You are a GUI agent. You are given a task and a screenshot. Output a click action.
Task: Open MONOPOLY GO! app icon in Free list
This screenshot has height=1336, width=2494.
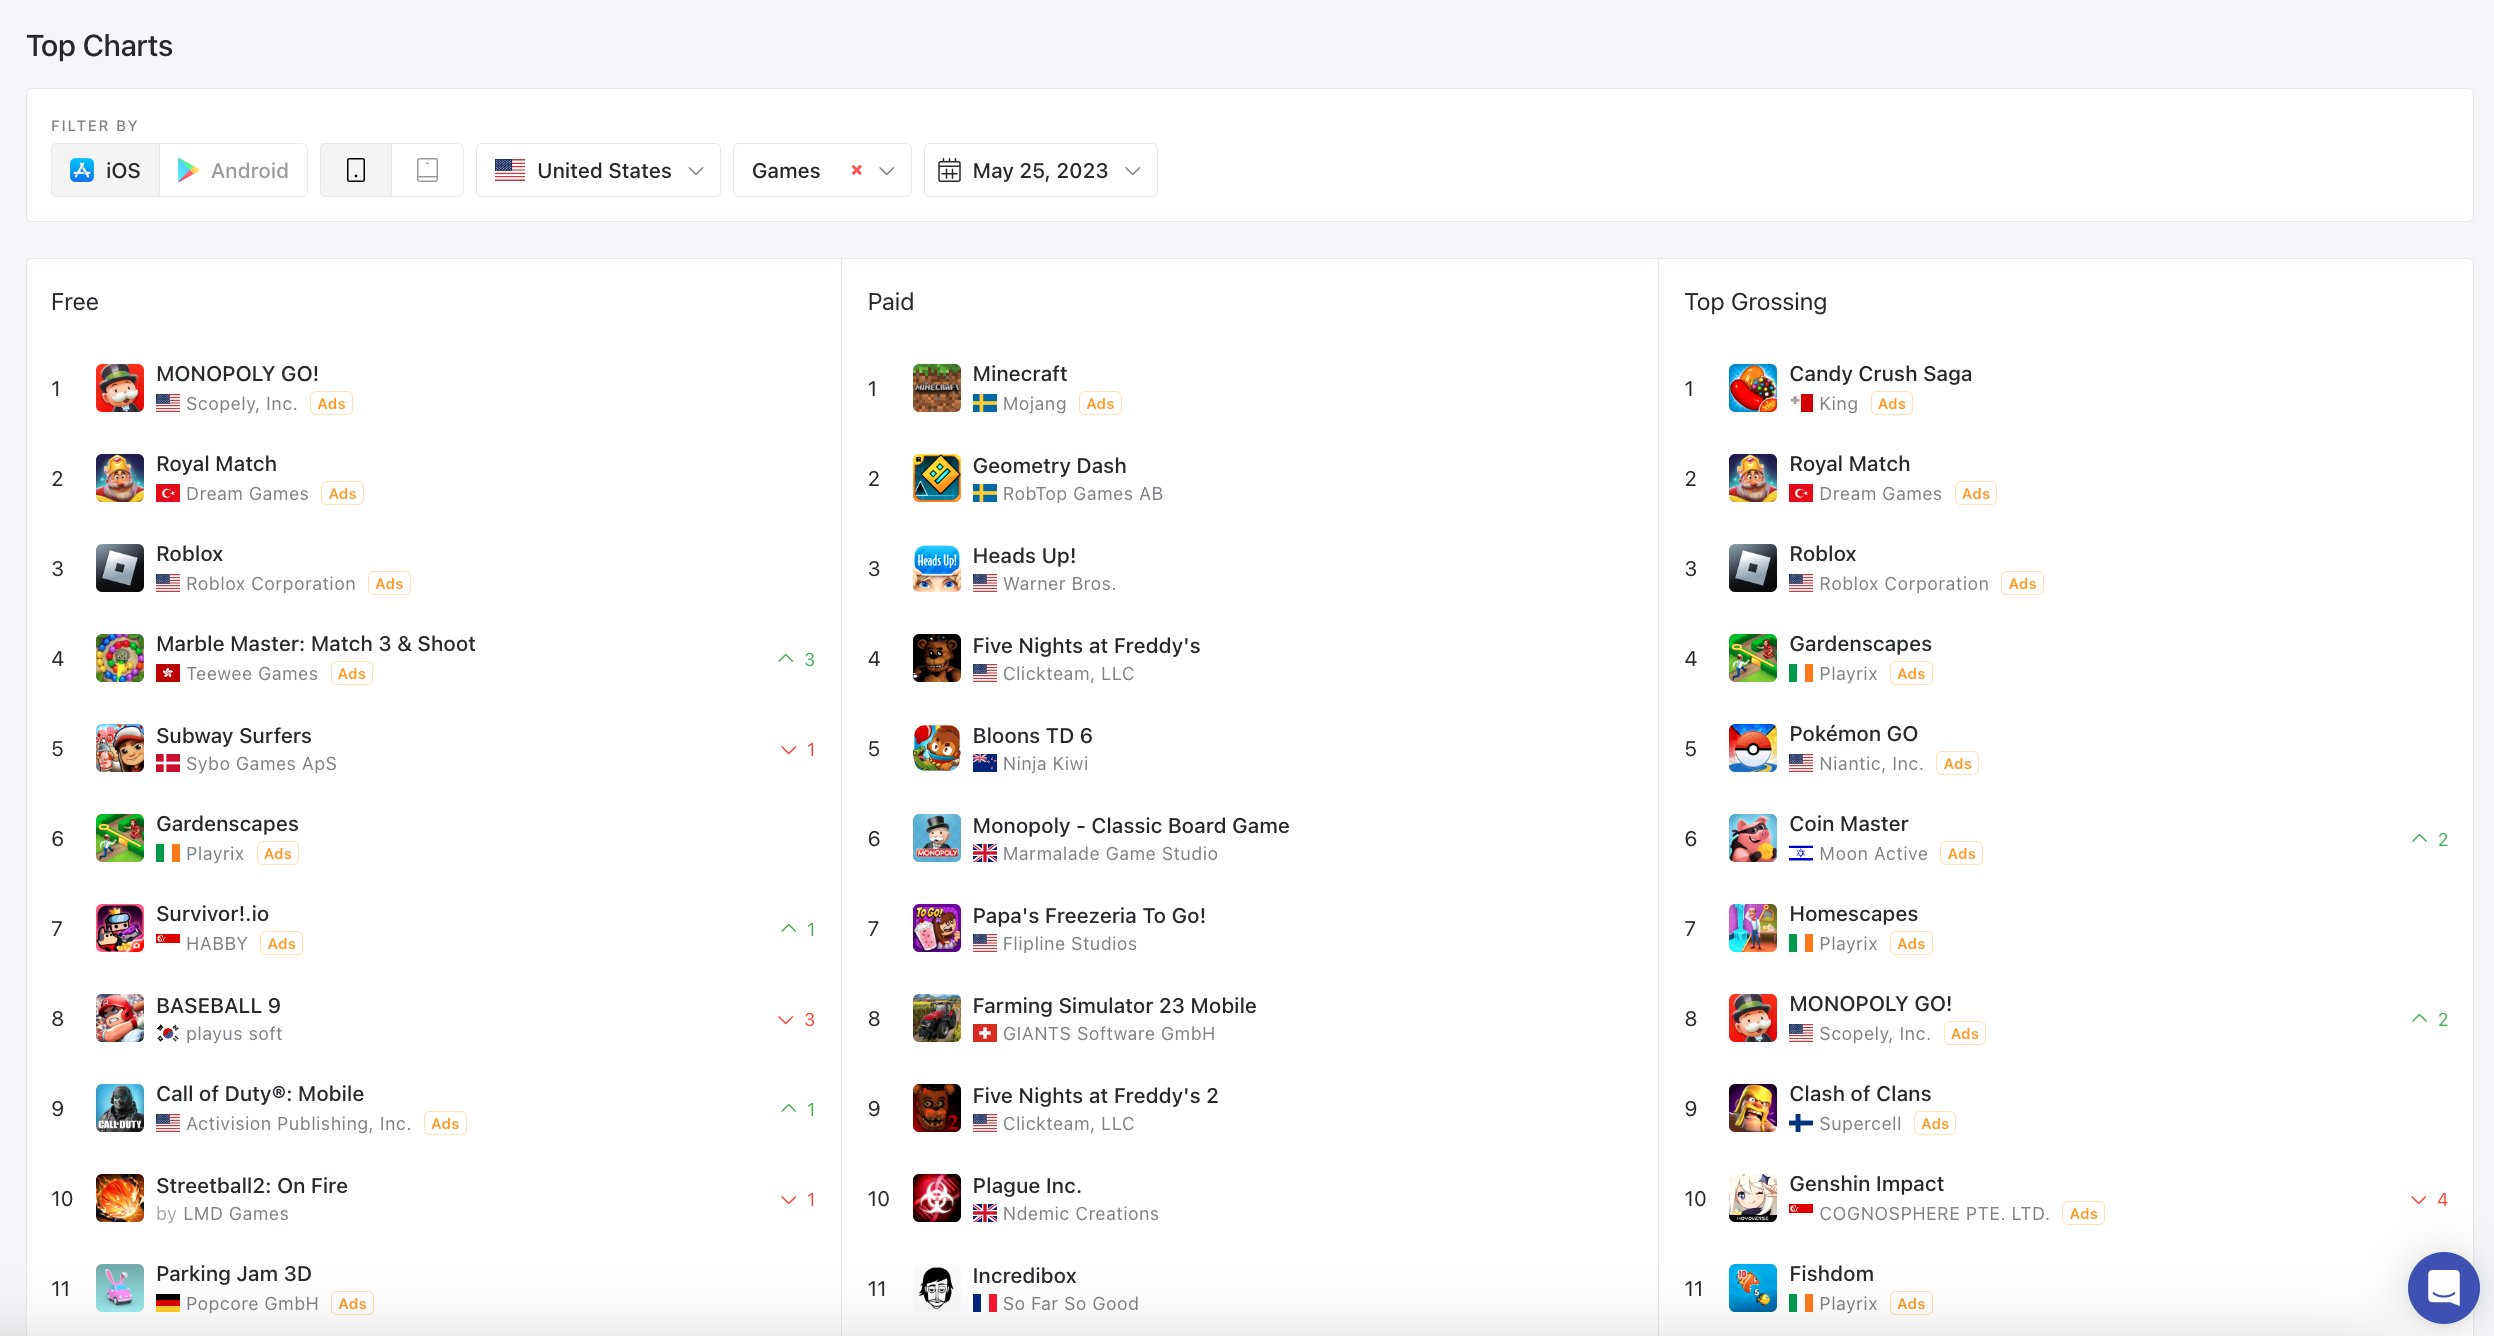coord(120,388)
